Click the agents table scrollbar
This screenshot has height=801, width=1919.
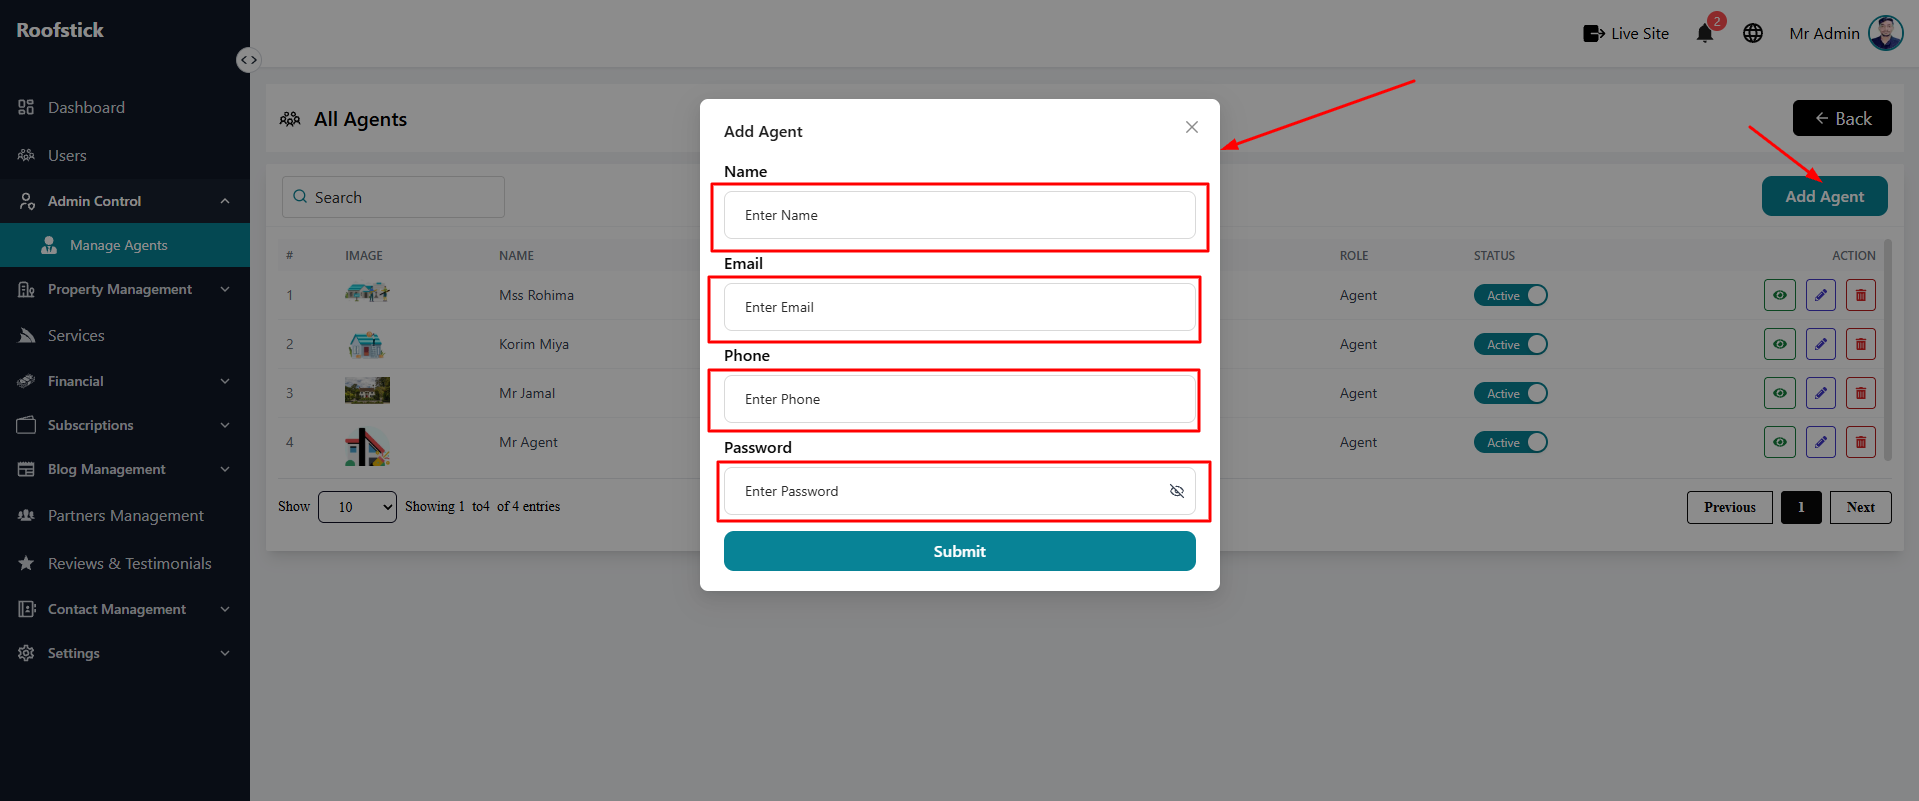point(1888,350)
